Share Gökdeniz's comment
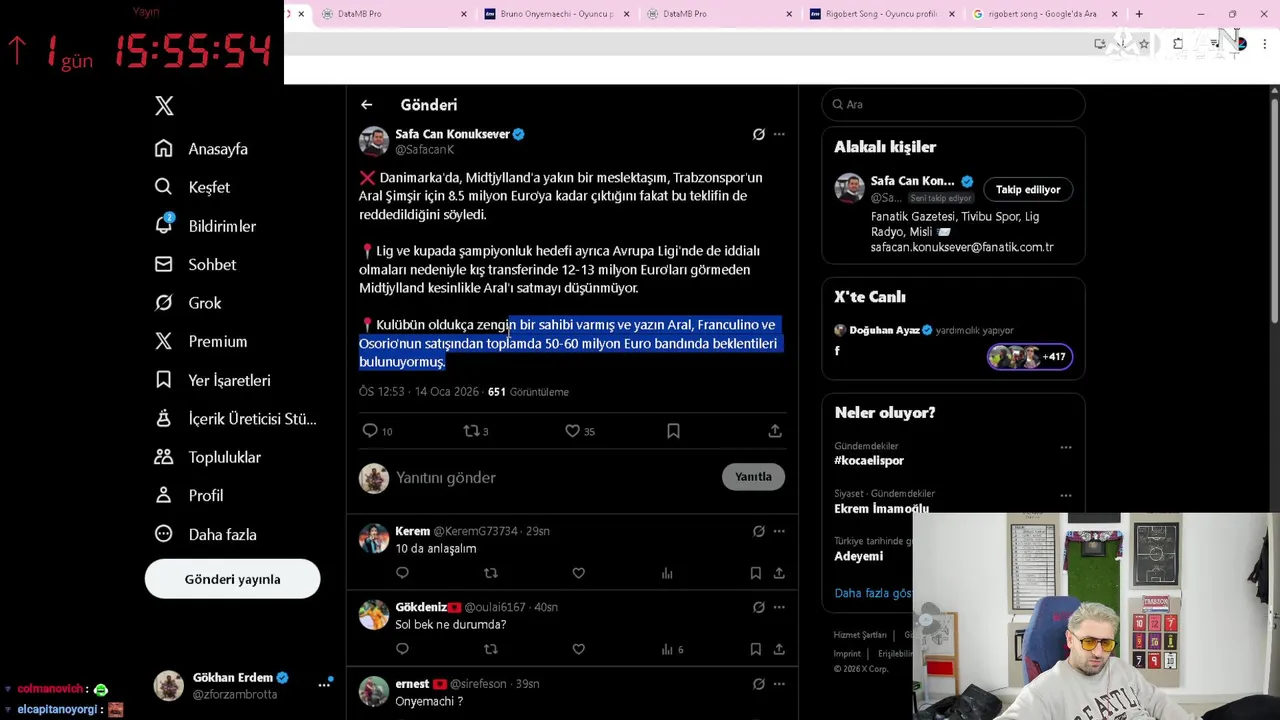Image resolution: width=1280 pixels, height=720 pixels. [779, 649]
